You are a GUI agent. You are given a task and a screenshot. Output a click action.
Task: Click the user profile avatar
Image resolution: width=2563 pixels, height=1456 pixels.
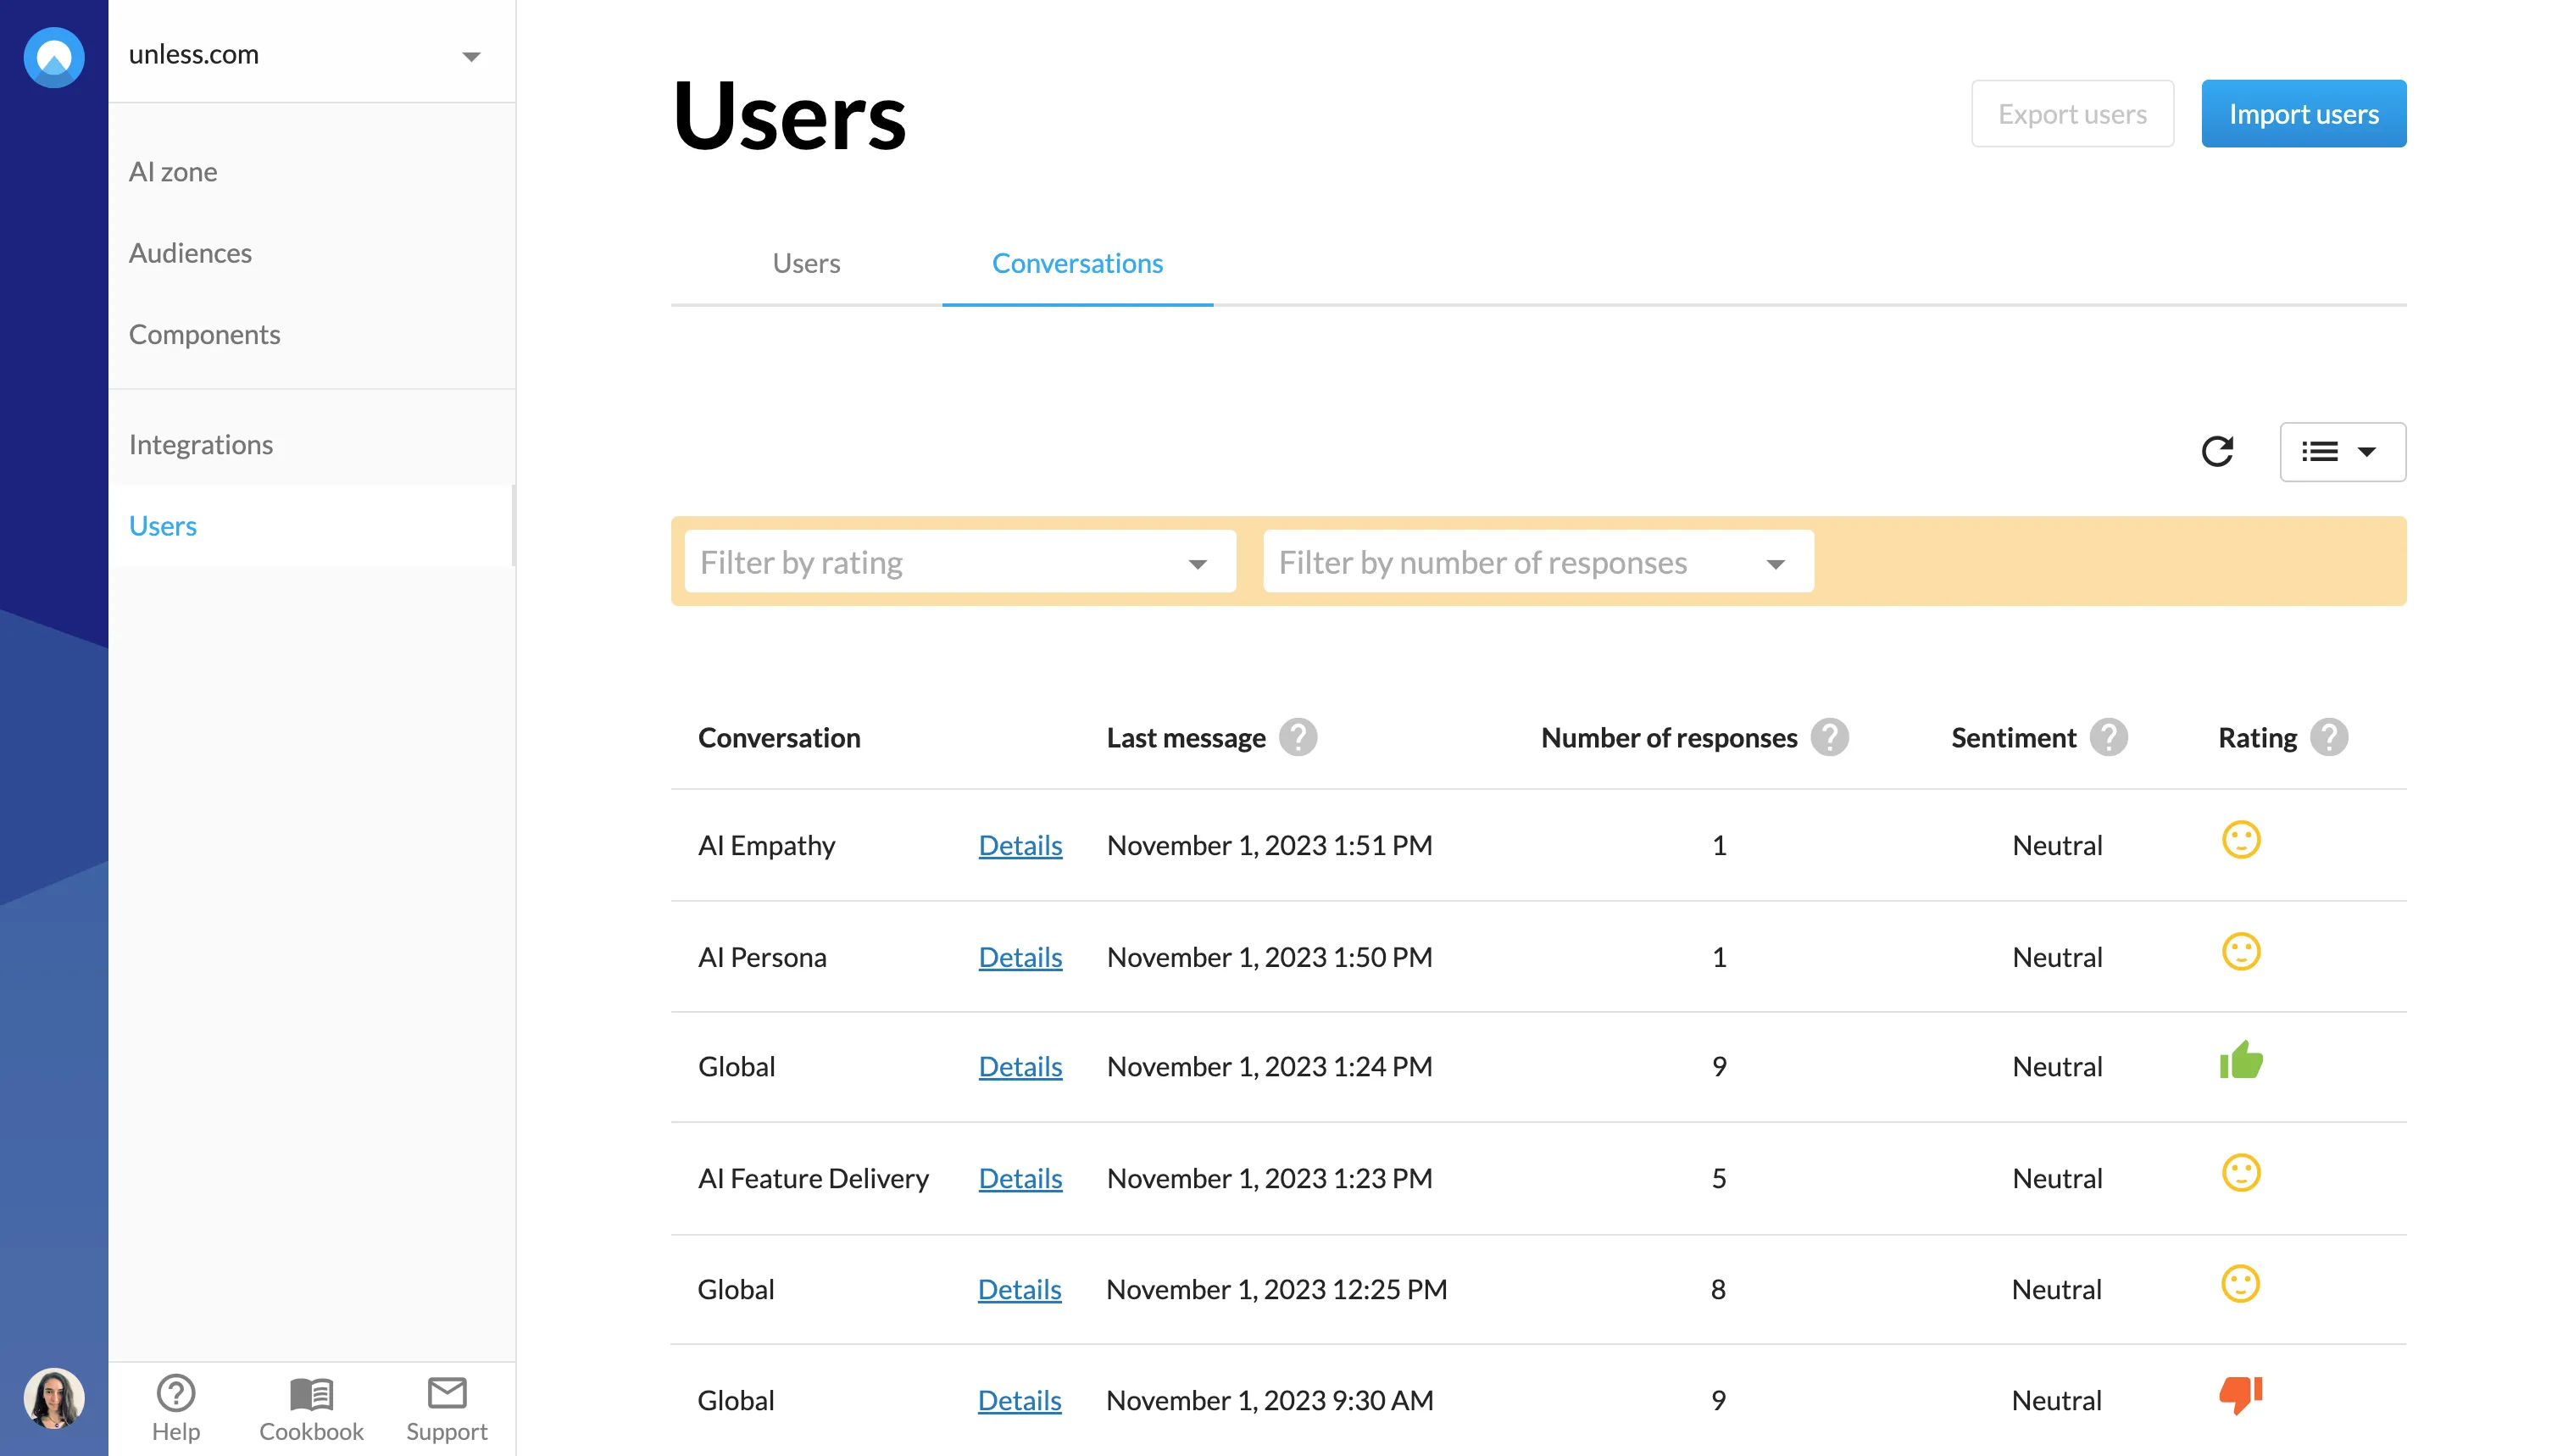54,1397
